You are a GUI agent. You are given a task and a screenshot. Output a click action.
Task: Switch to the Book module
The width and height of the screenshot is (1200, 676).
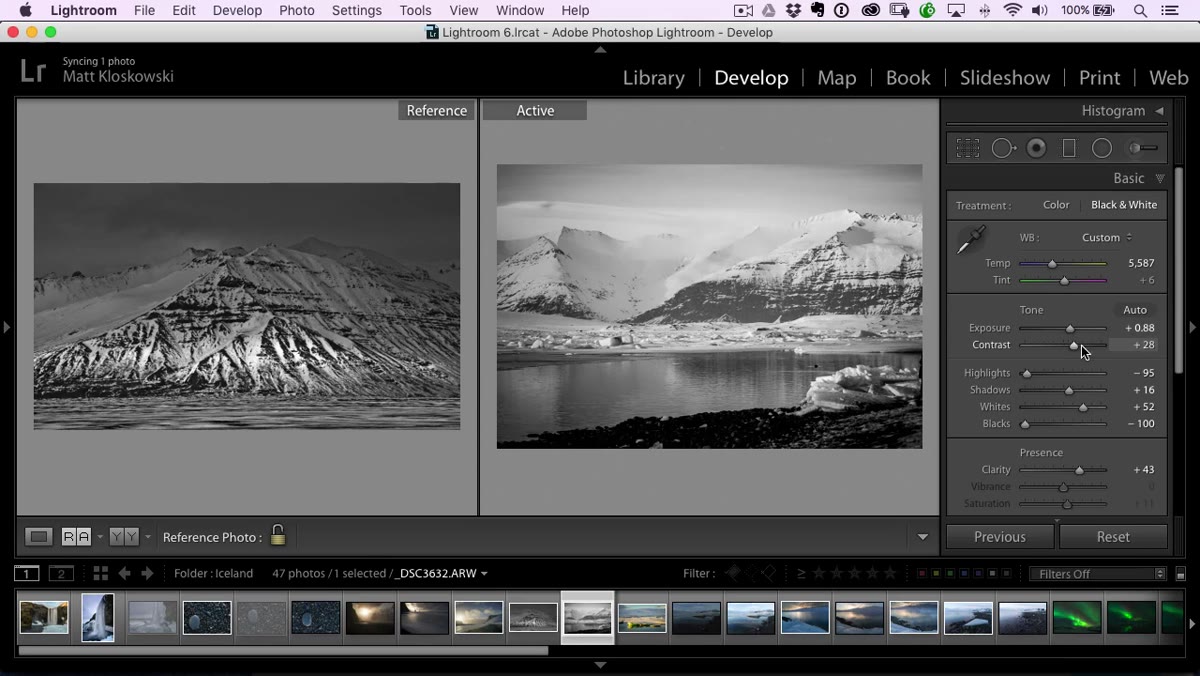908,77
